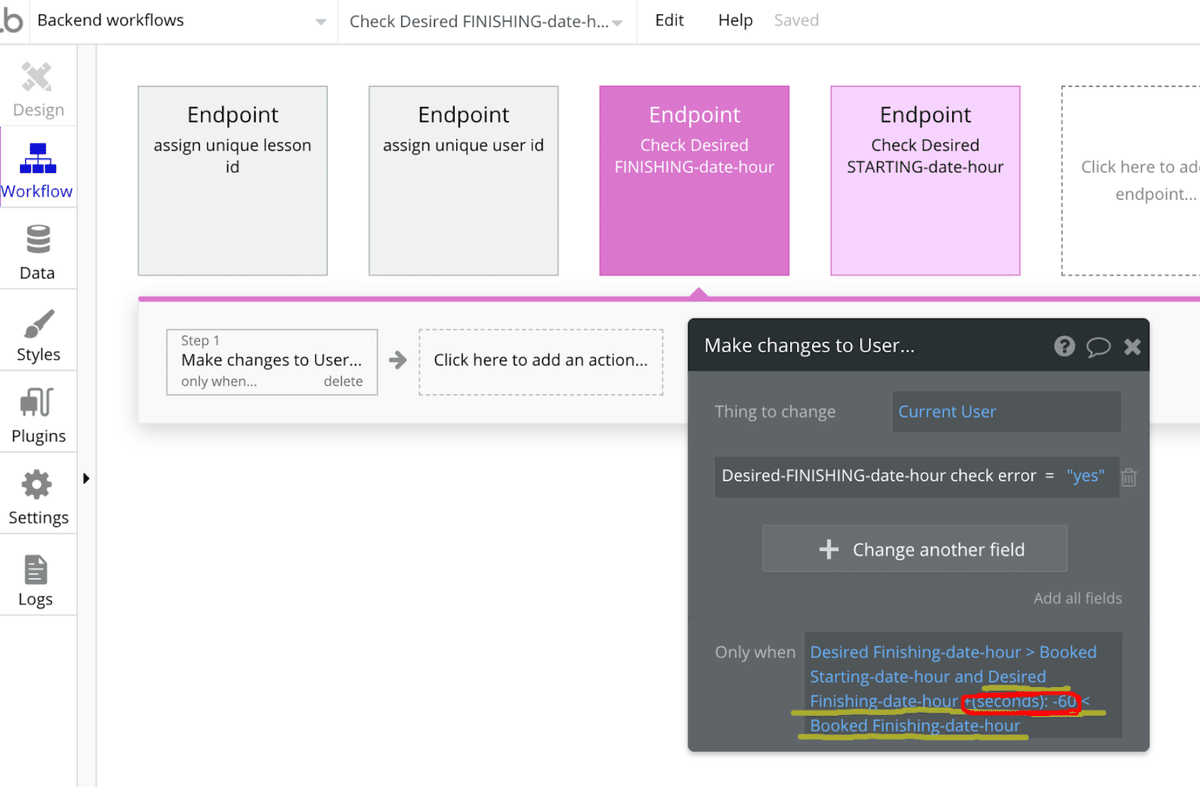Edit the Thing to change Current User field

click(1007, 412)
